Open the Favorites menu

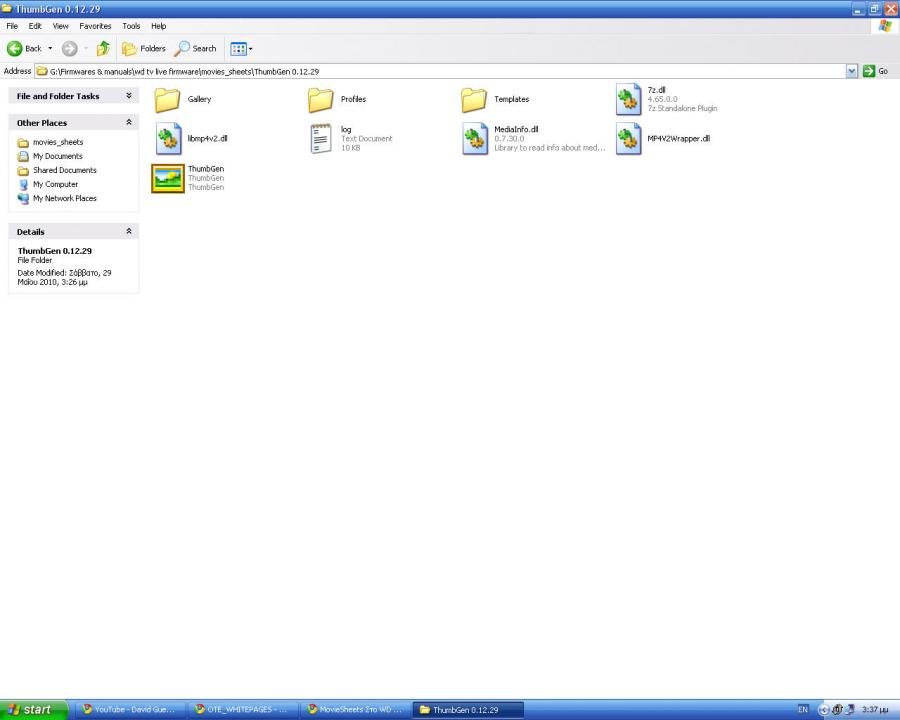coord(95,26)
